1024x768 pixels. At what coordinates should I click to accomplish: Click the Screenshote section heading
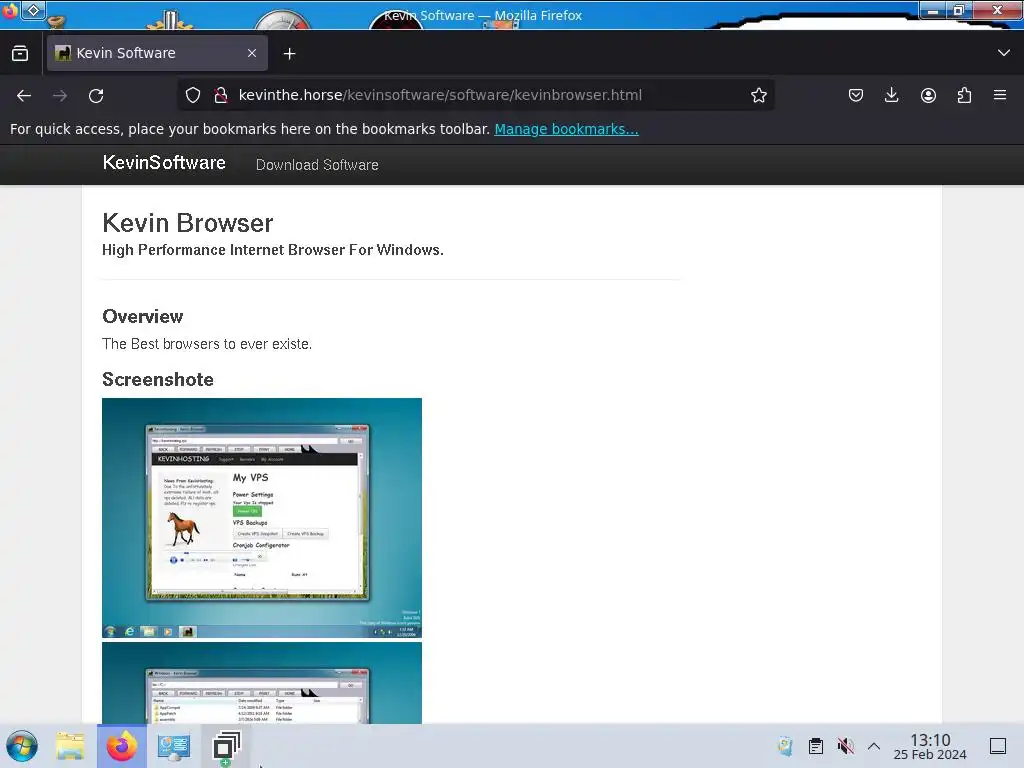157,379
